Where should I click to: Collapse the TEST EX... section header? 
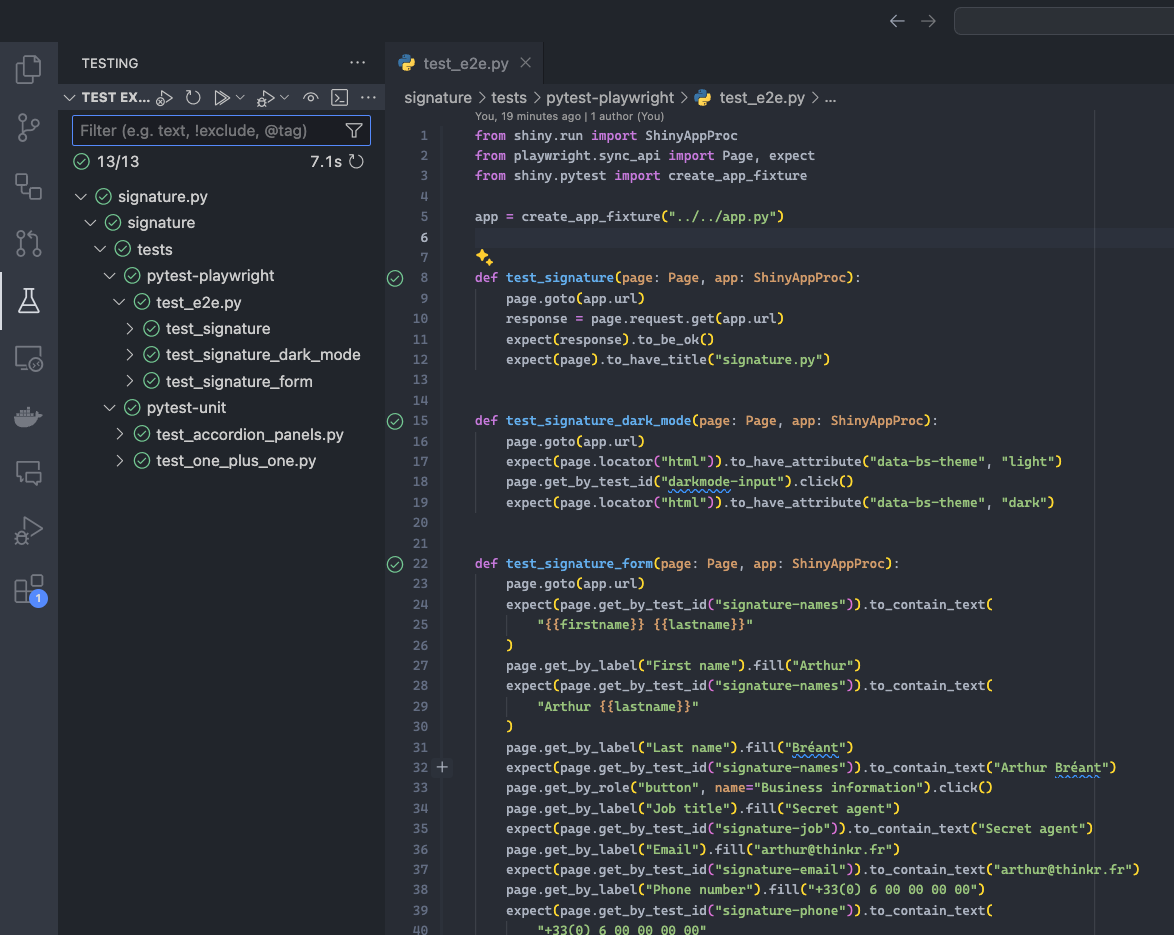[70, 97]
